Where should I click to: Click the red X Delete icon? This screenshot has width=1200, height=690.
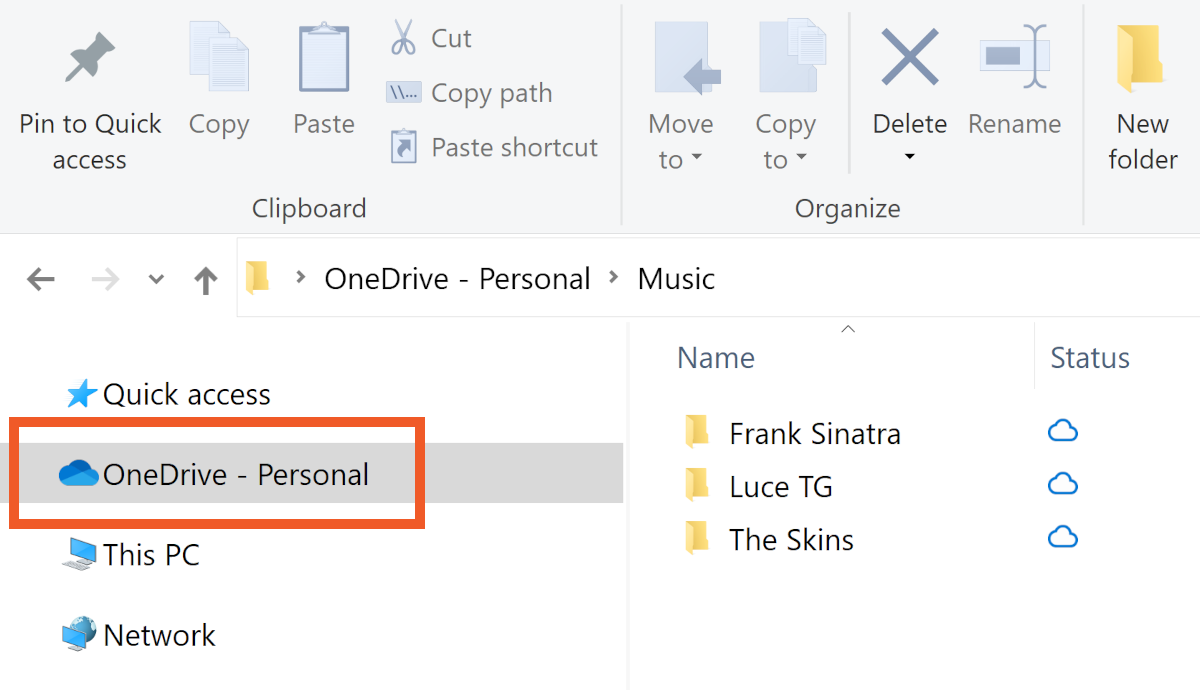[909, 58]
